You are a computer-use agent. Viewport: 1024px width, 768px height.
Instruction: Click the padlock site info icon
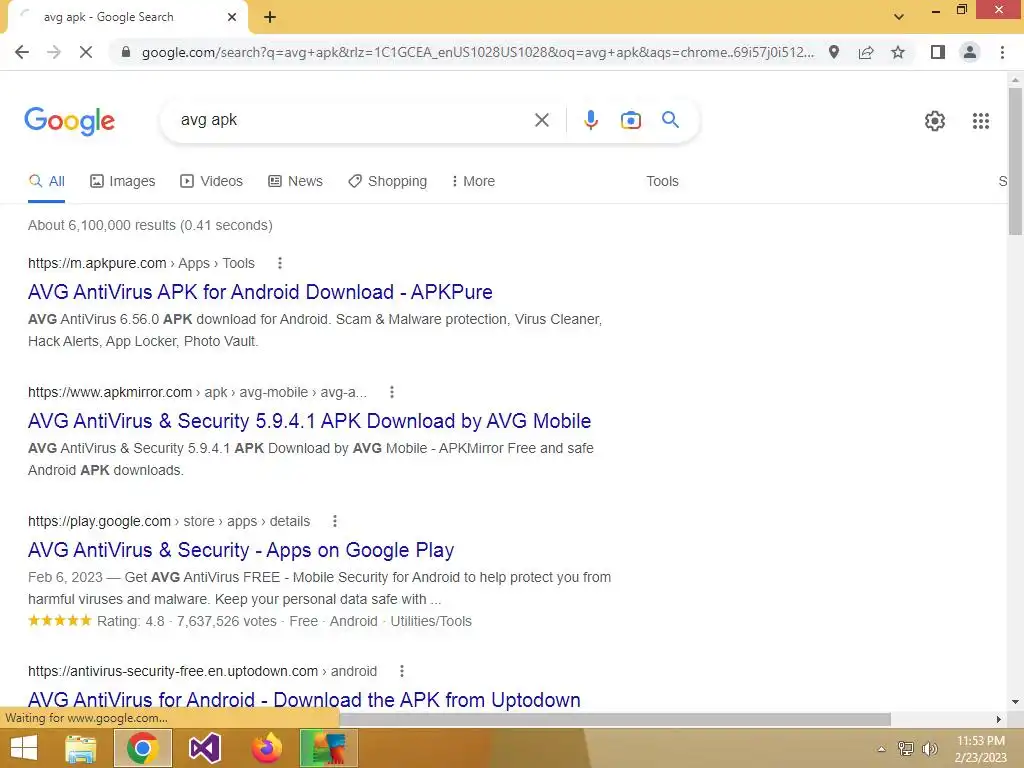click(126, 52)
